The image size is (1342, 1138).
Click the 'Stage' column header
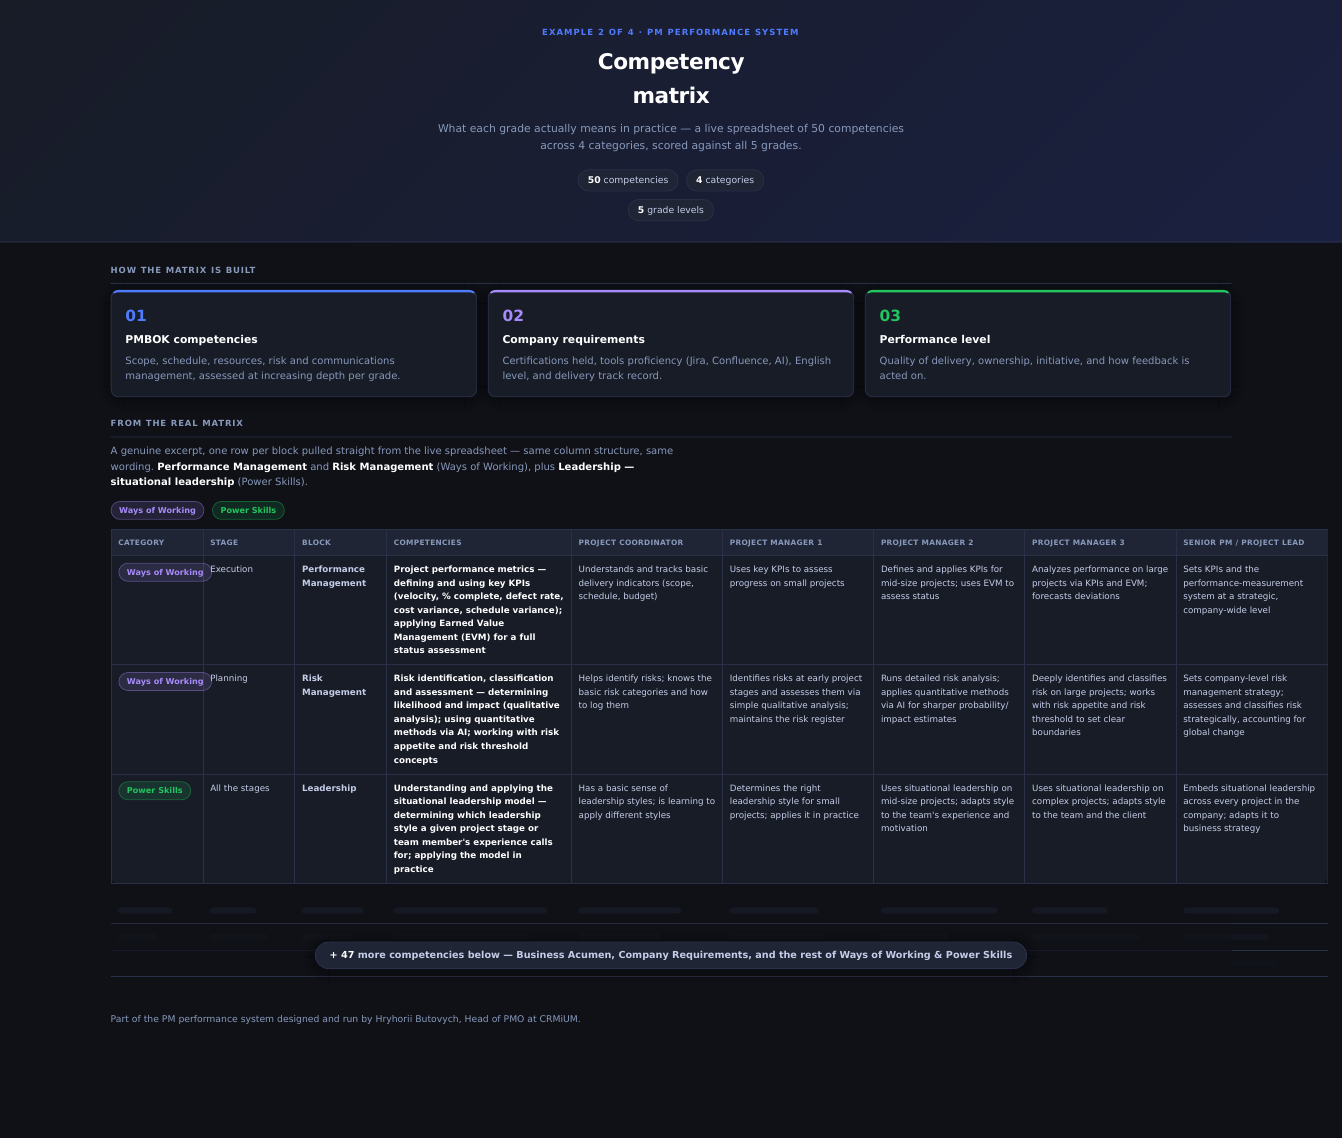point(249,543)
